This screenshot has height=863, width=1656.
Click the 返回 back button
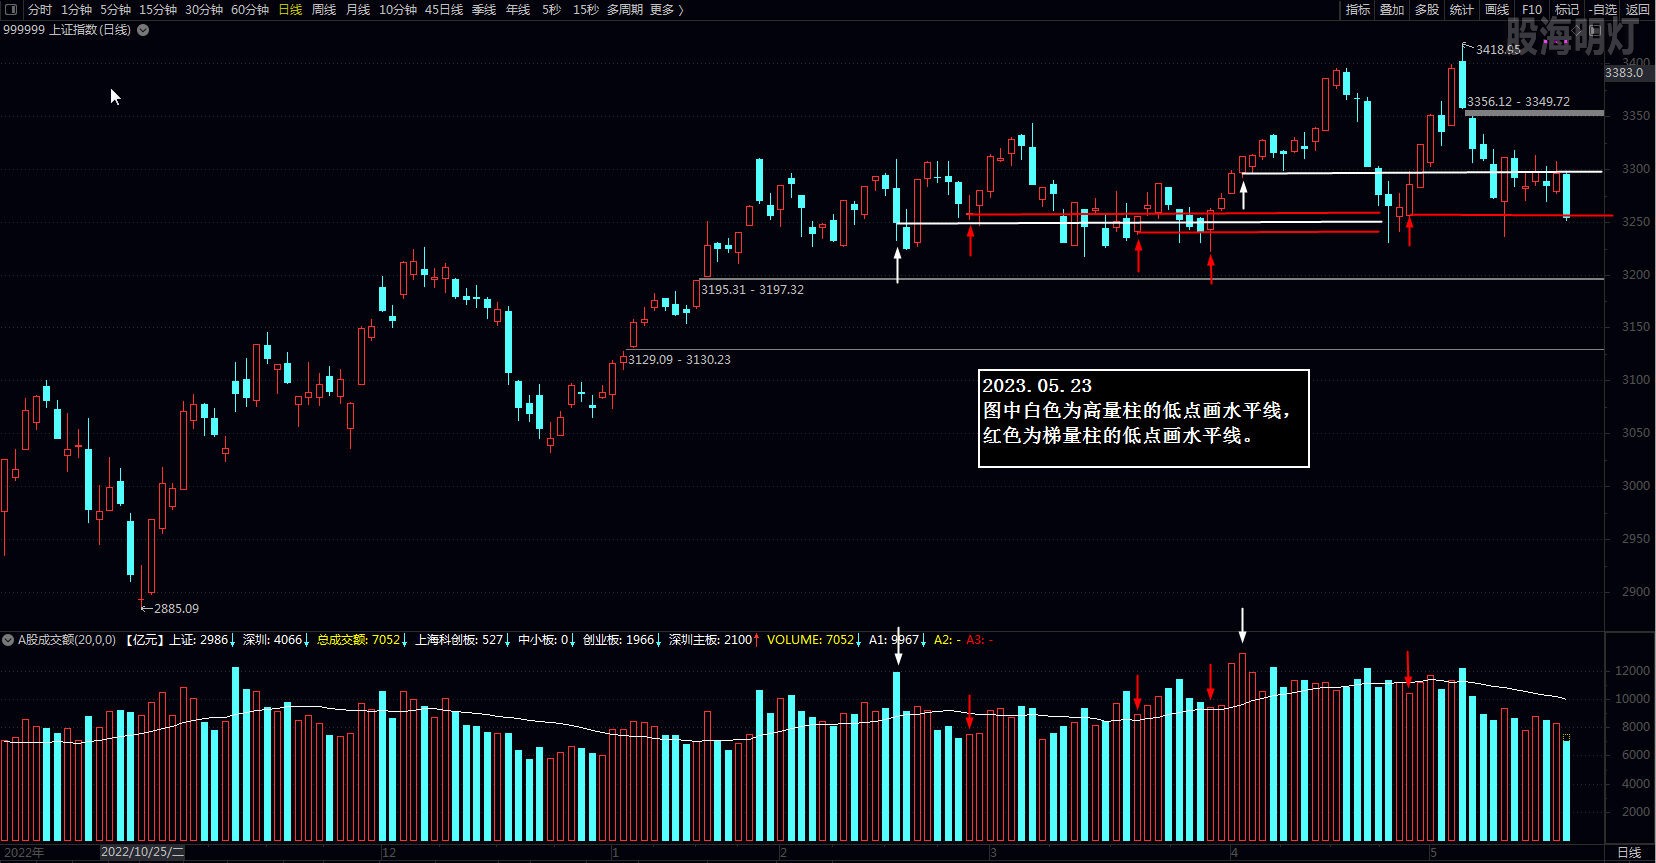(x=1637, y=9)
